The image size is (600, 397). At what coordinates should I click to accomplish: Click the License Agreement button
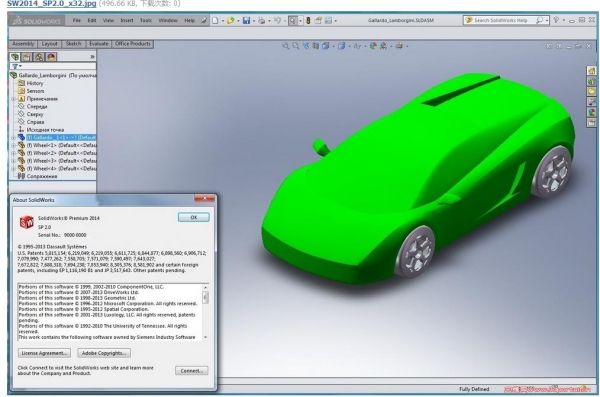(x=44, y=353)
